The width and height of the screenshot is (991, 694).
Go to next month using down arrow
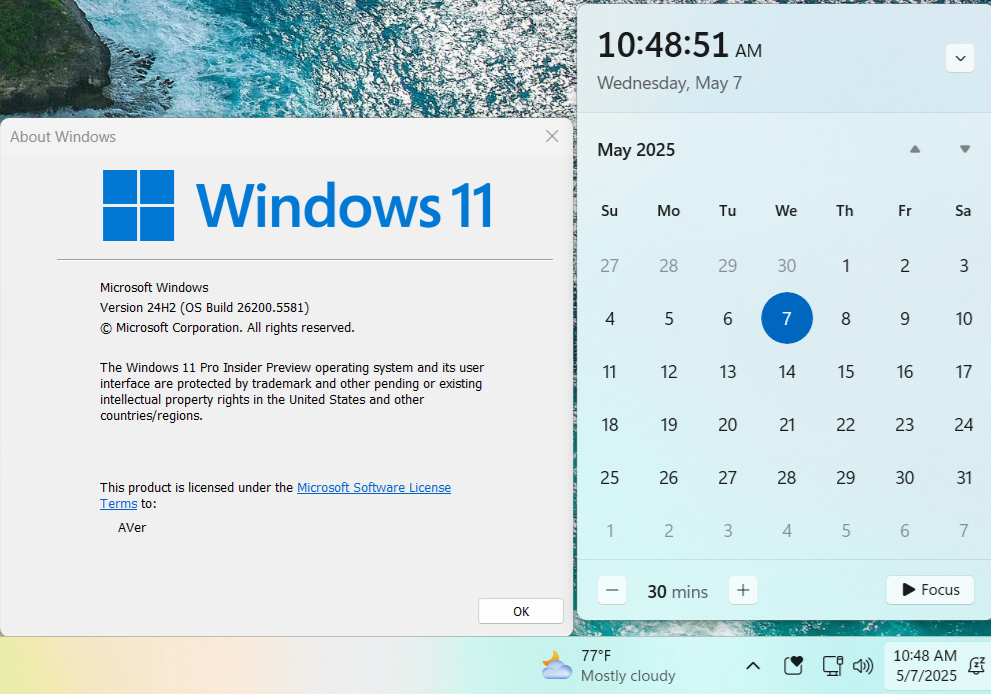tap(964, 149)
